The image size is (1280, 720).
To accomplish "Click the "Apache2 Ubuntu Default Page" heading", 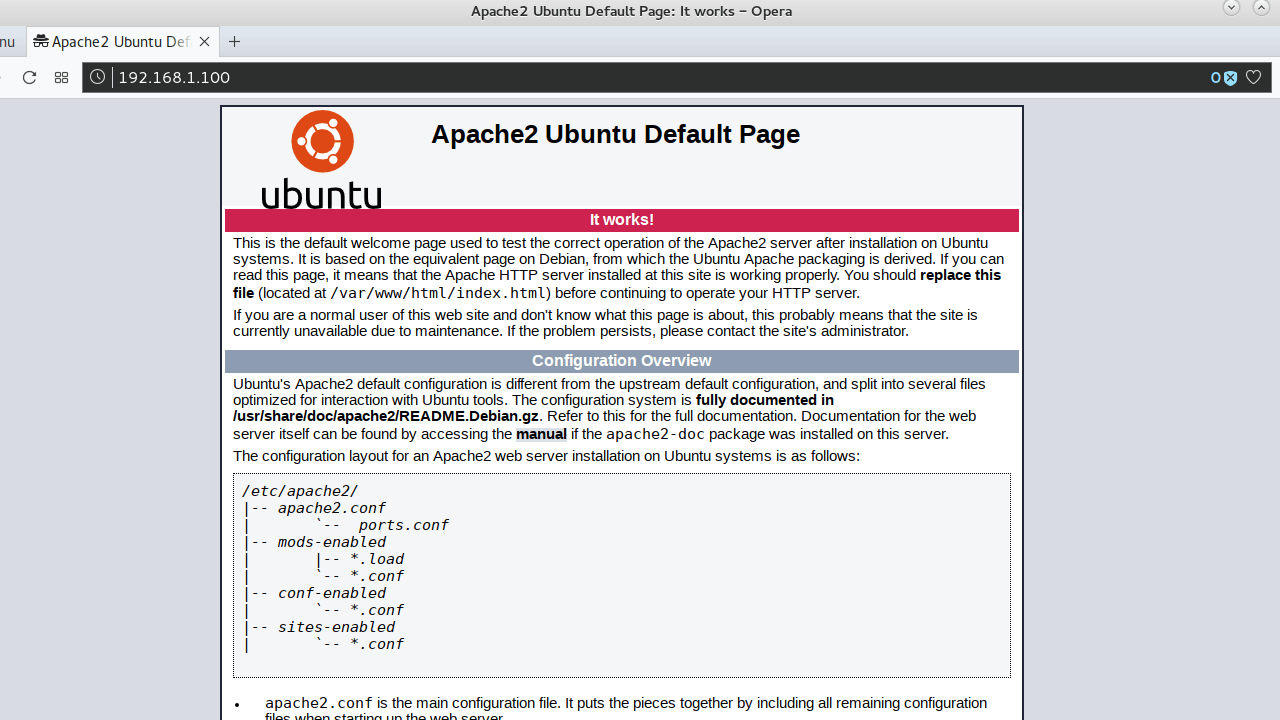I will coord(615,134).
